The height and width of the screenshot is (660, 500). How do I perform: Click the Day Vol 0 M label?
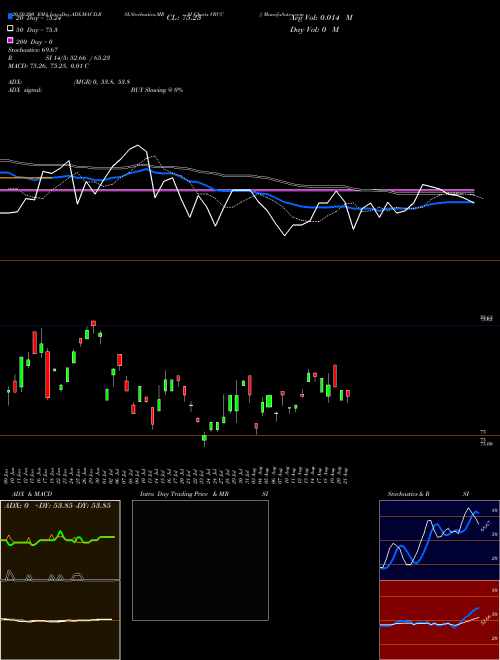tap(314, 29)
